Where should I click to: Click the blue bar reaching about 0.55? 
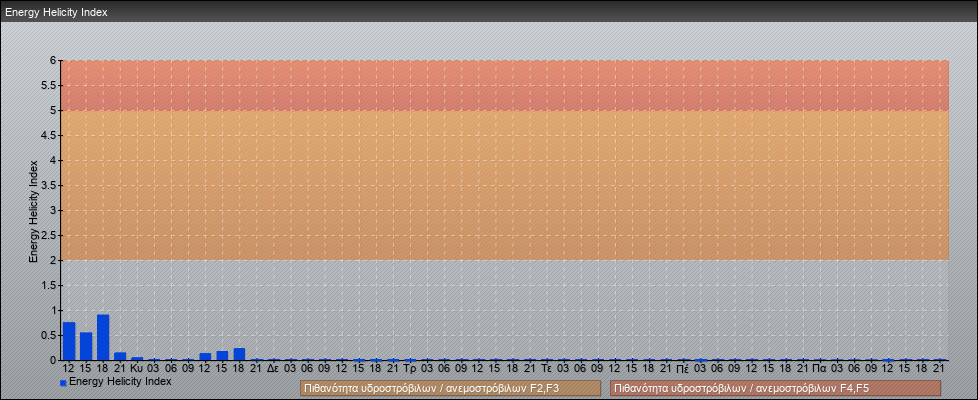coord(86,346)
